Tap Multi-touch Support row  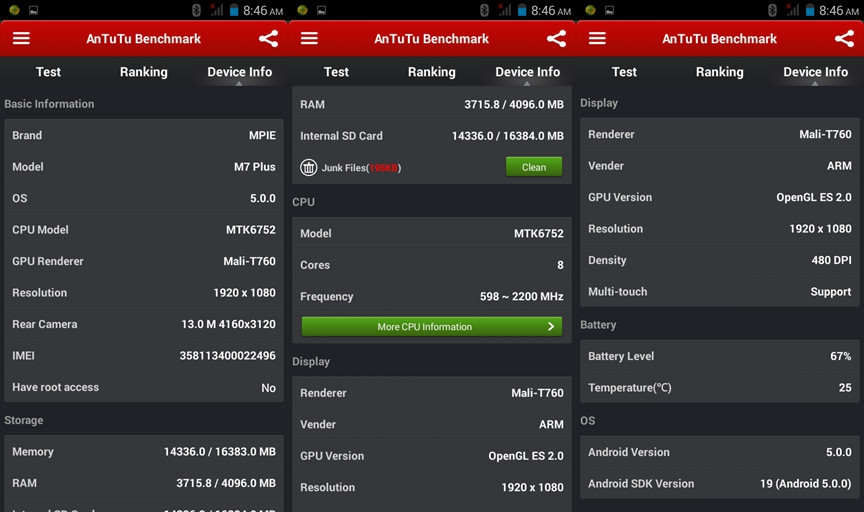(720, 291)
